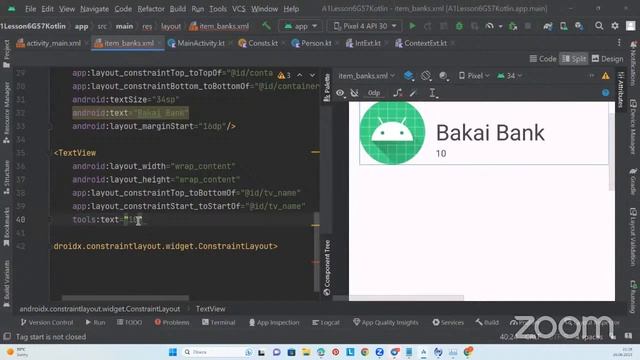Screen dimensions: 640x360
Task: Click the Bakai Bank text in preview
Action: click(x=490, y=133)
